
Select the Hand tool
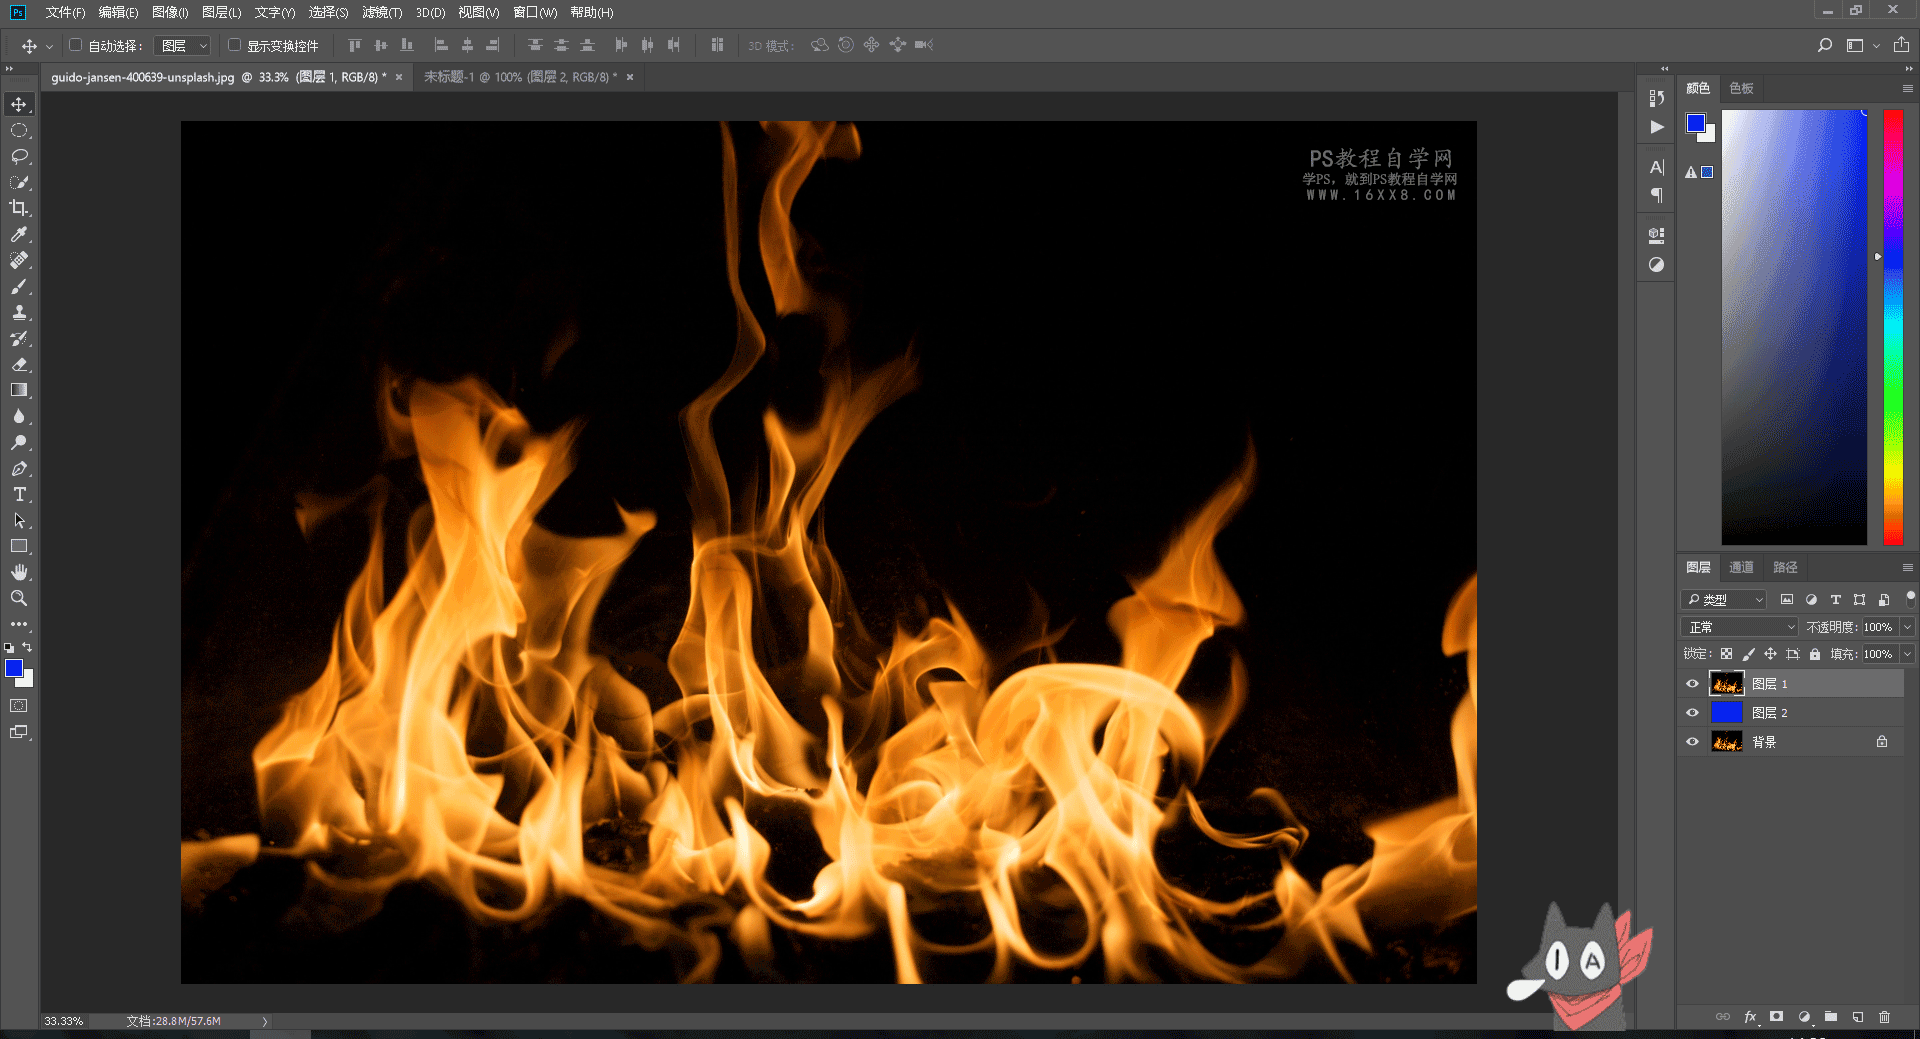[x=19, y=572]
